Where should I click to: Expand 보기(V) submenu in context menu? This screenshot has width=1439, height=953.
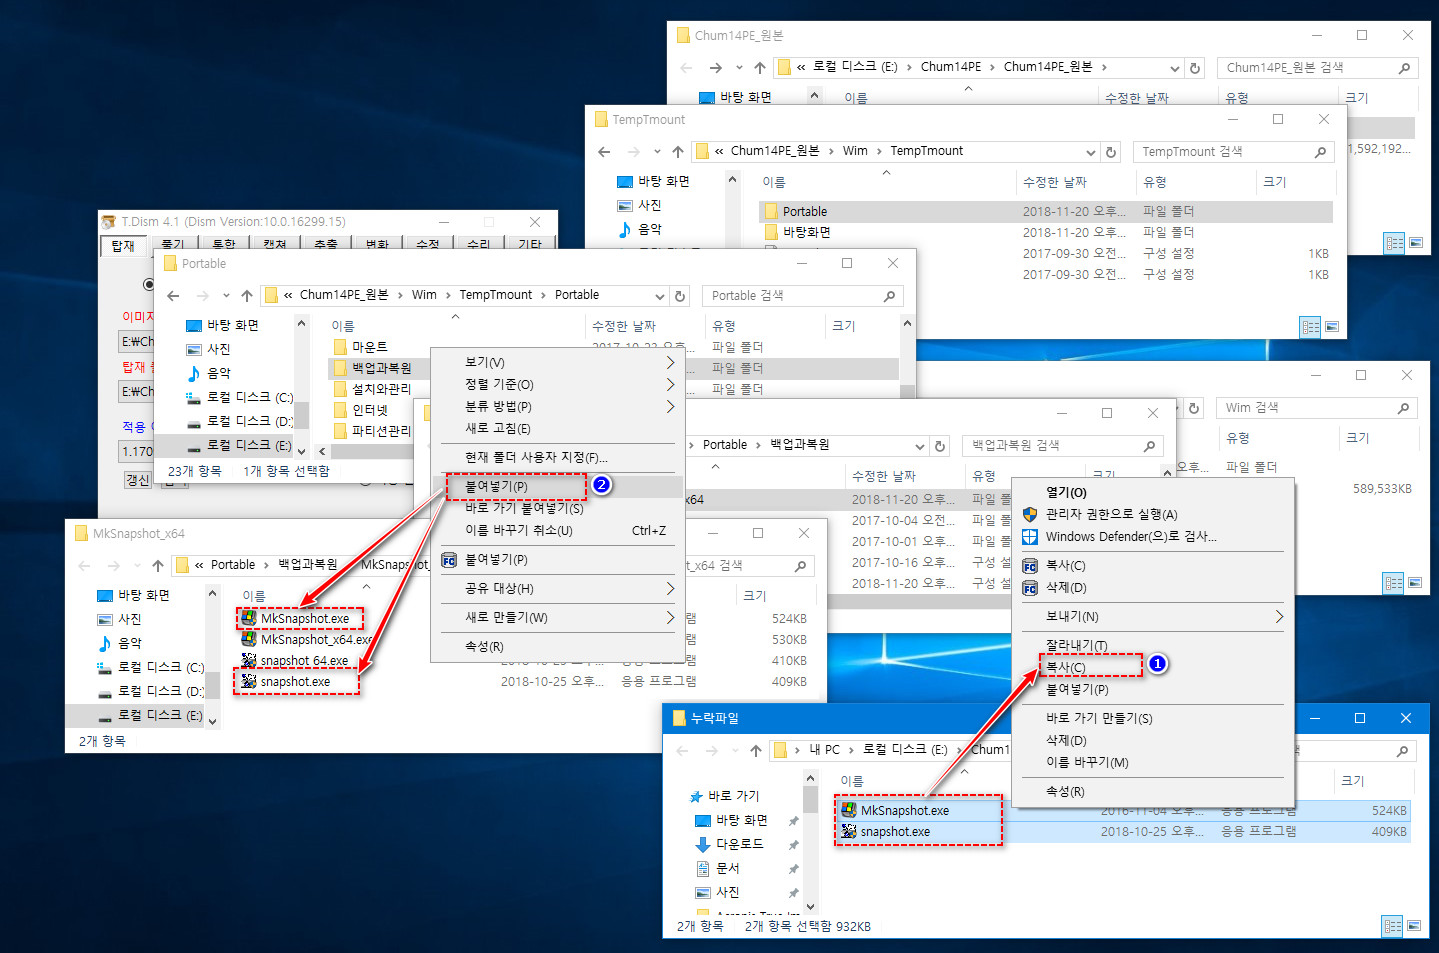pyautogui.click(x=670, y=362)
